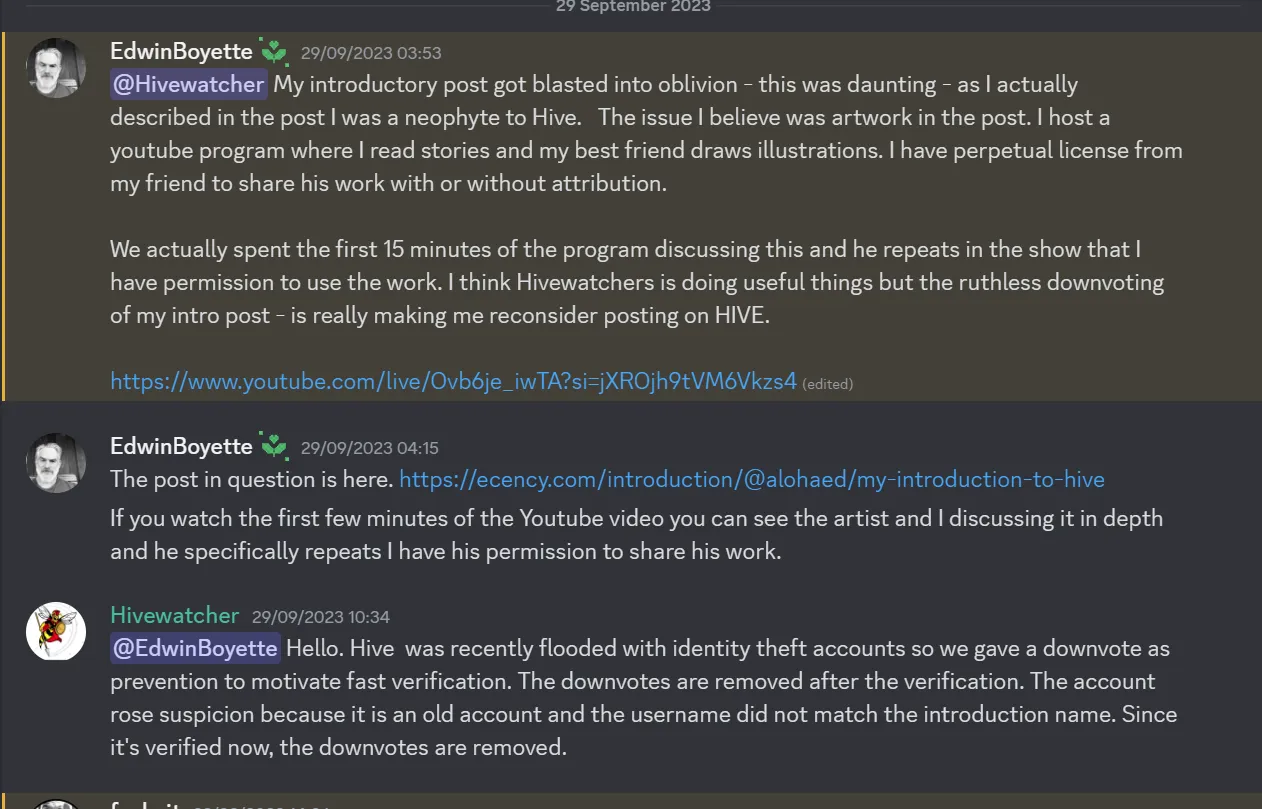Viewport: 1262px width, 809px height.
Task: Open the YouTube live video link
Action: point(453,381)
